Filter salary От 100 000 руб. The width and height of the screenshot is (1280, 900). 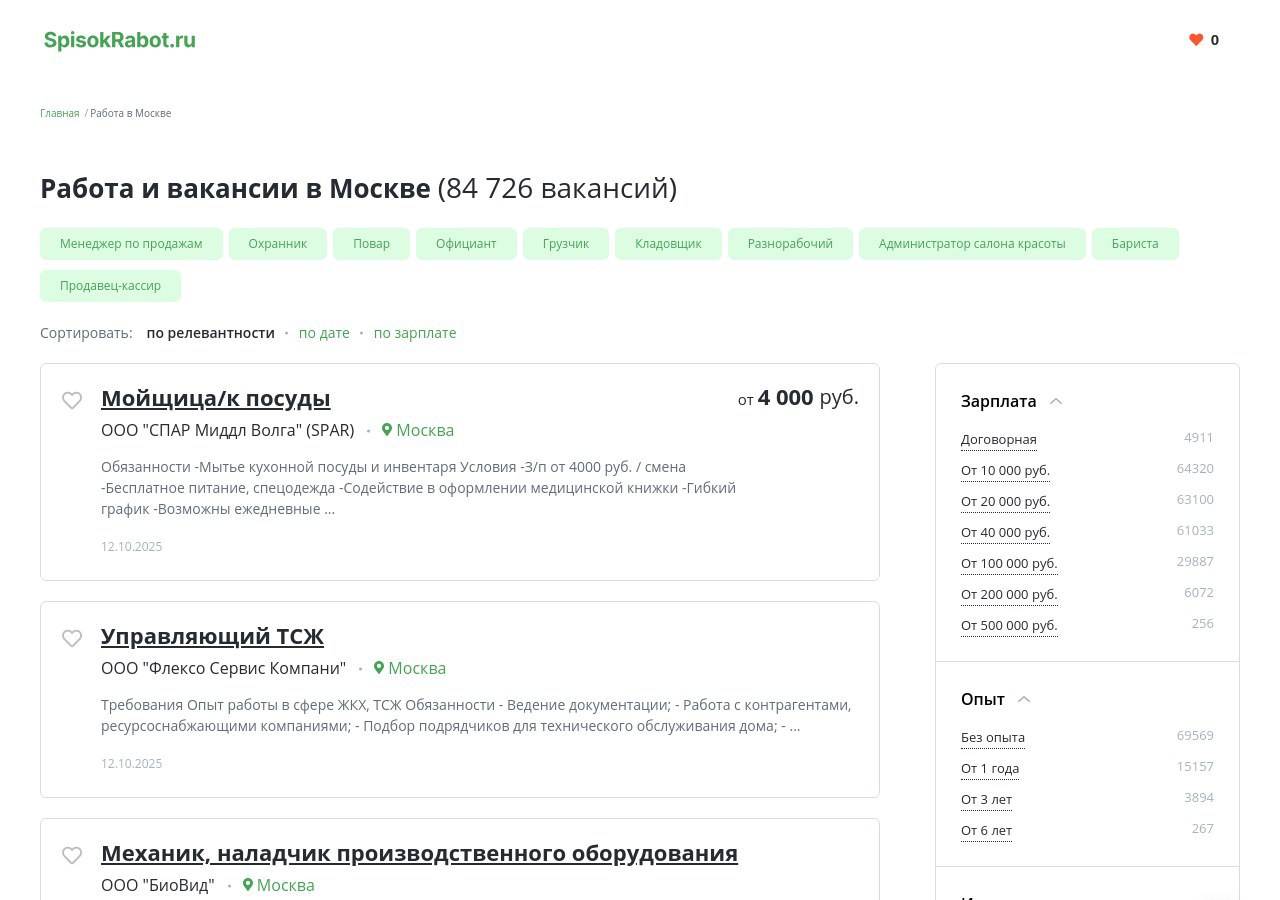[x=1008, y=563]
